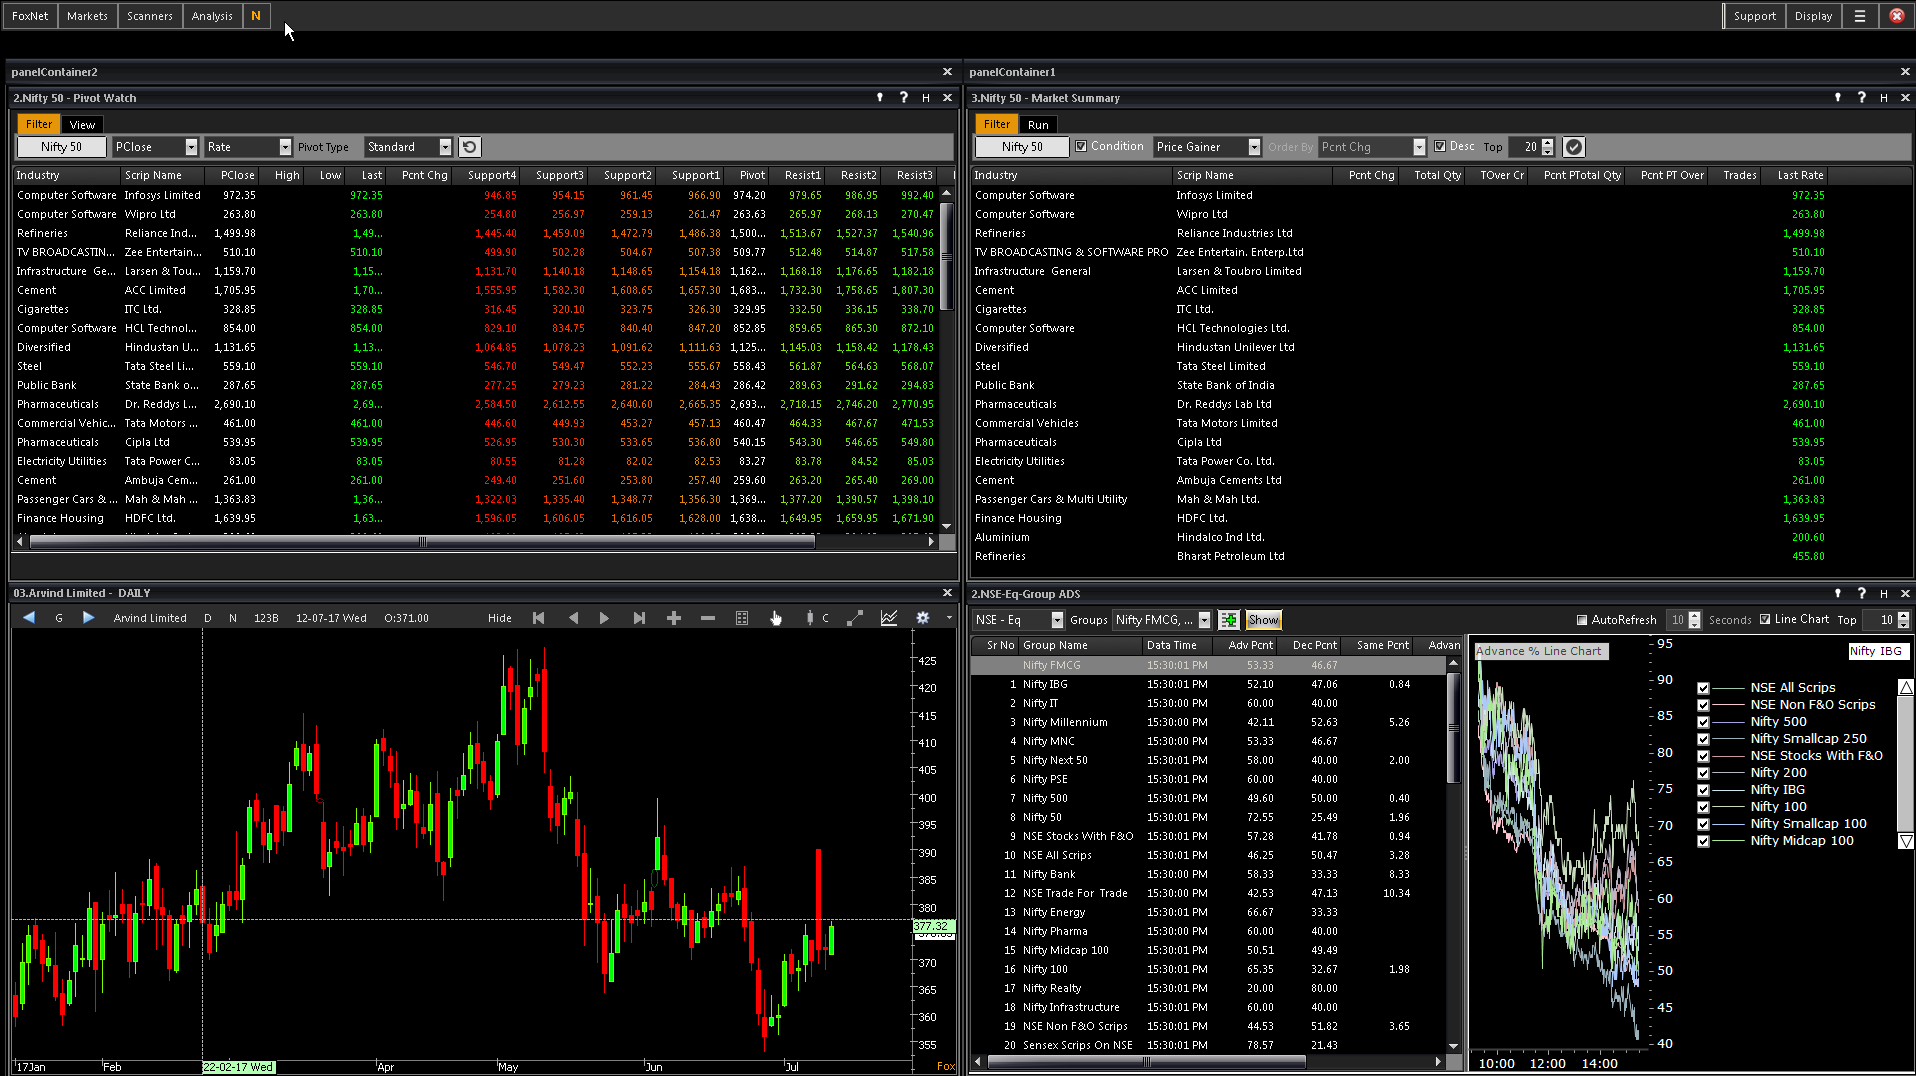Step chart back one bar

[x=573, y=618]
